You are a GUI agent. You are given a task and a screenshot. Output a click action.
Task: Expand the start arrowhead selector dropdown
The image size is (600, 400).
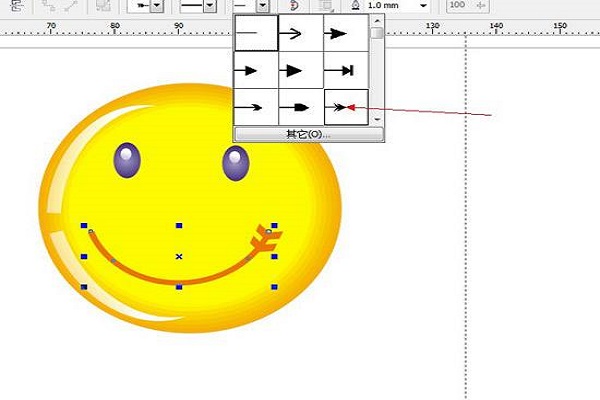pyautogui.click(x=157, y=6)
